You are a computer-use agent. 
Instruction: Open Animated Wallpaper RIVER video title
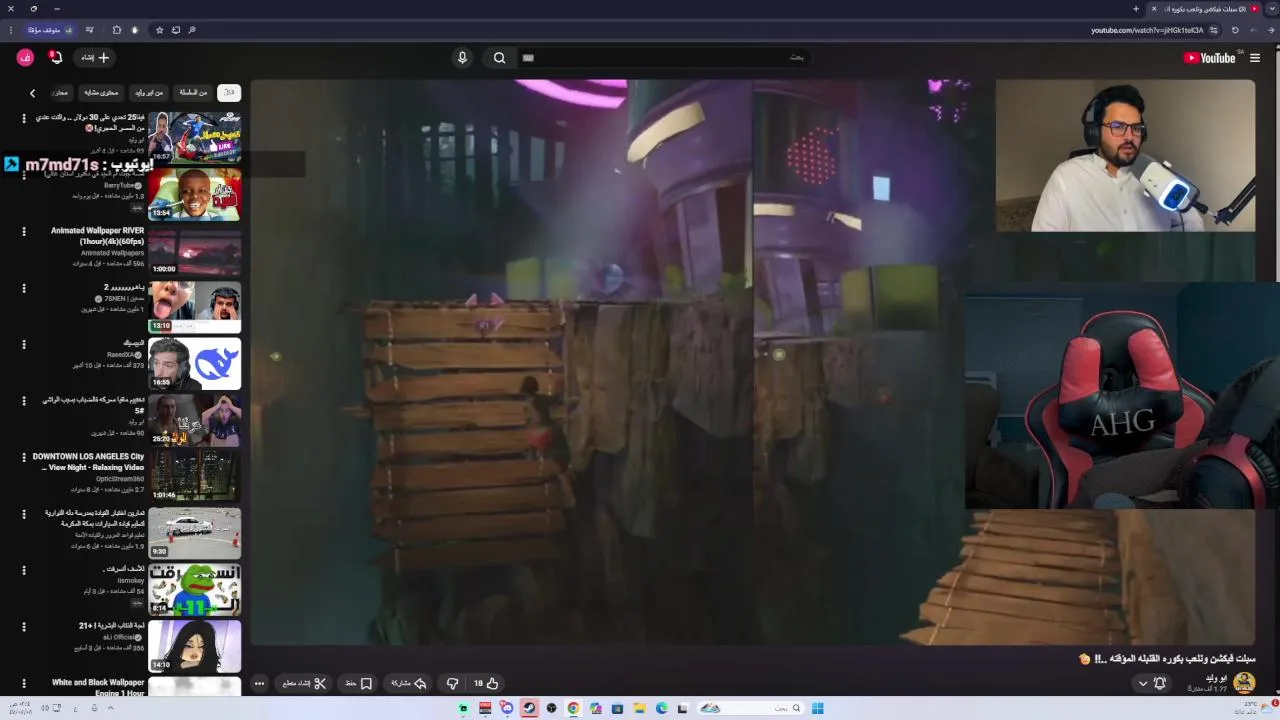(x=98, y=236)
